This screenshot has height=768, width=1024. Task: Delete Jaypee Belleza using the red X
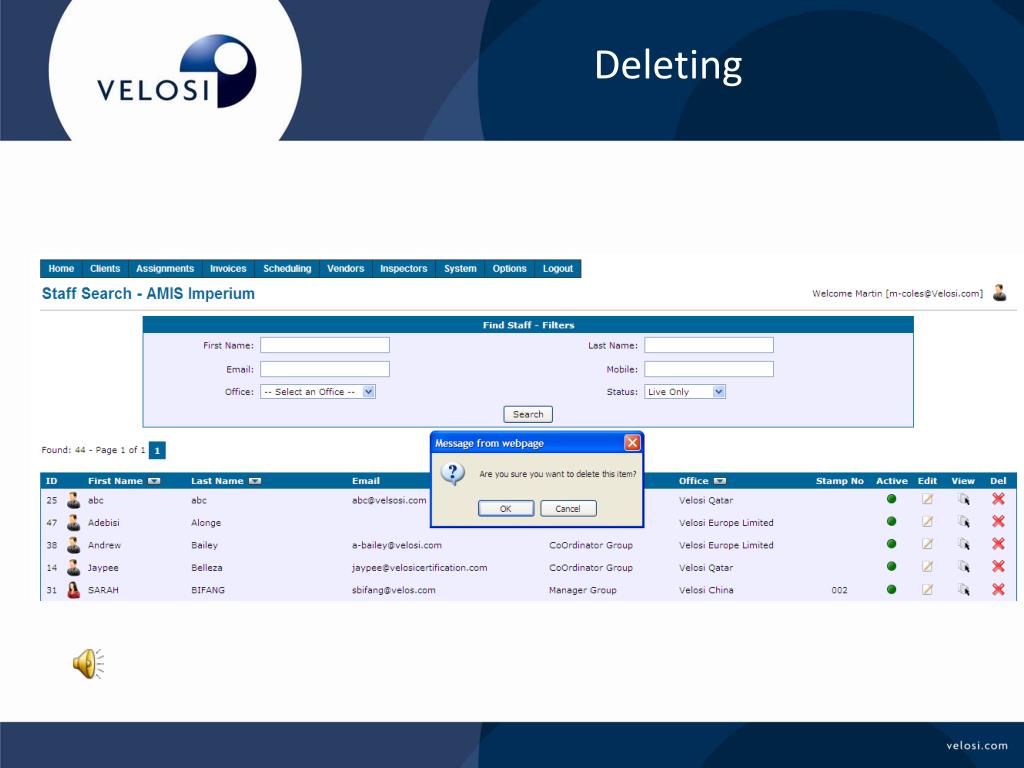pos(998,566)
